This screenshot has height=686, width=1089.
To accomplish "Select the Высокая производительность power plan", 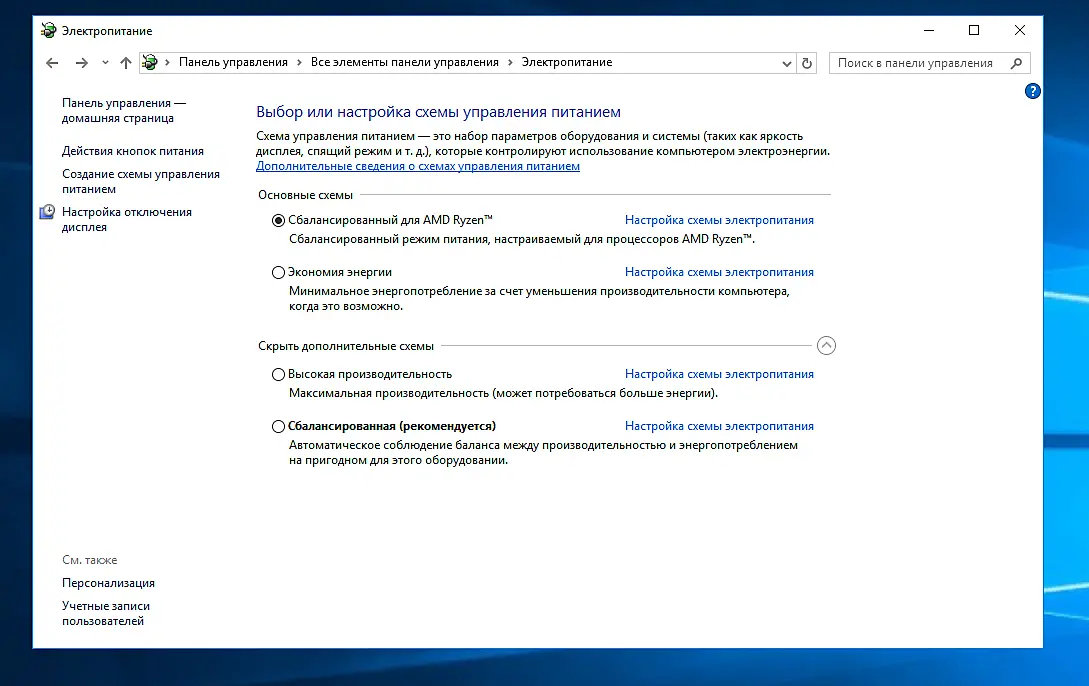I will (279, 374).
